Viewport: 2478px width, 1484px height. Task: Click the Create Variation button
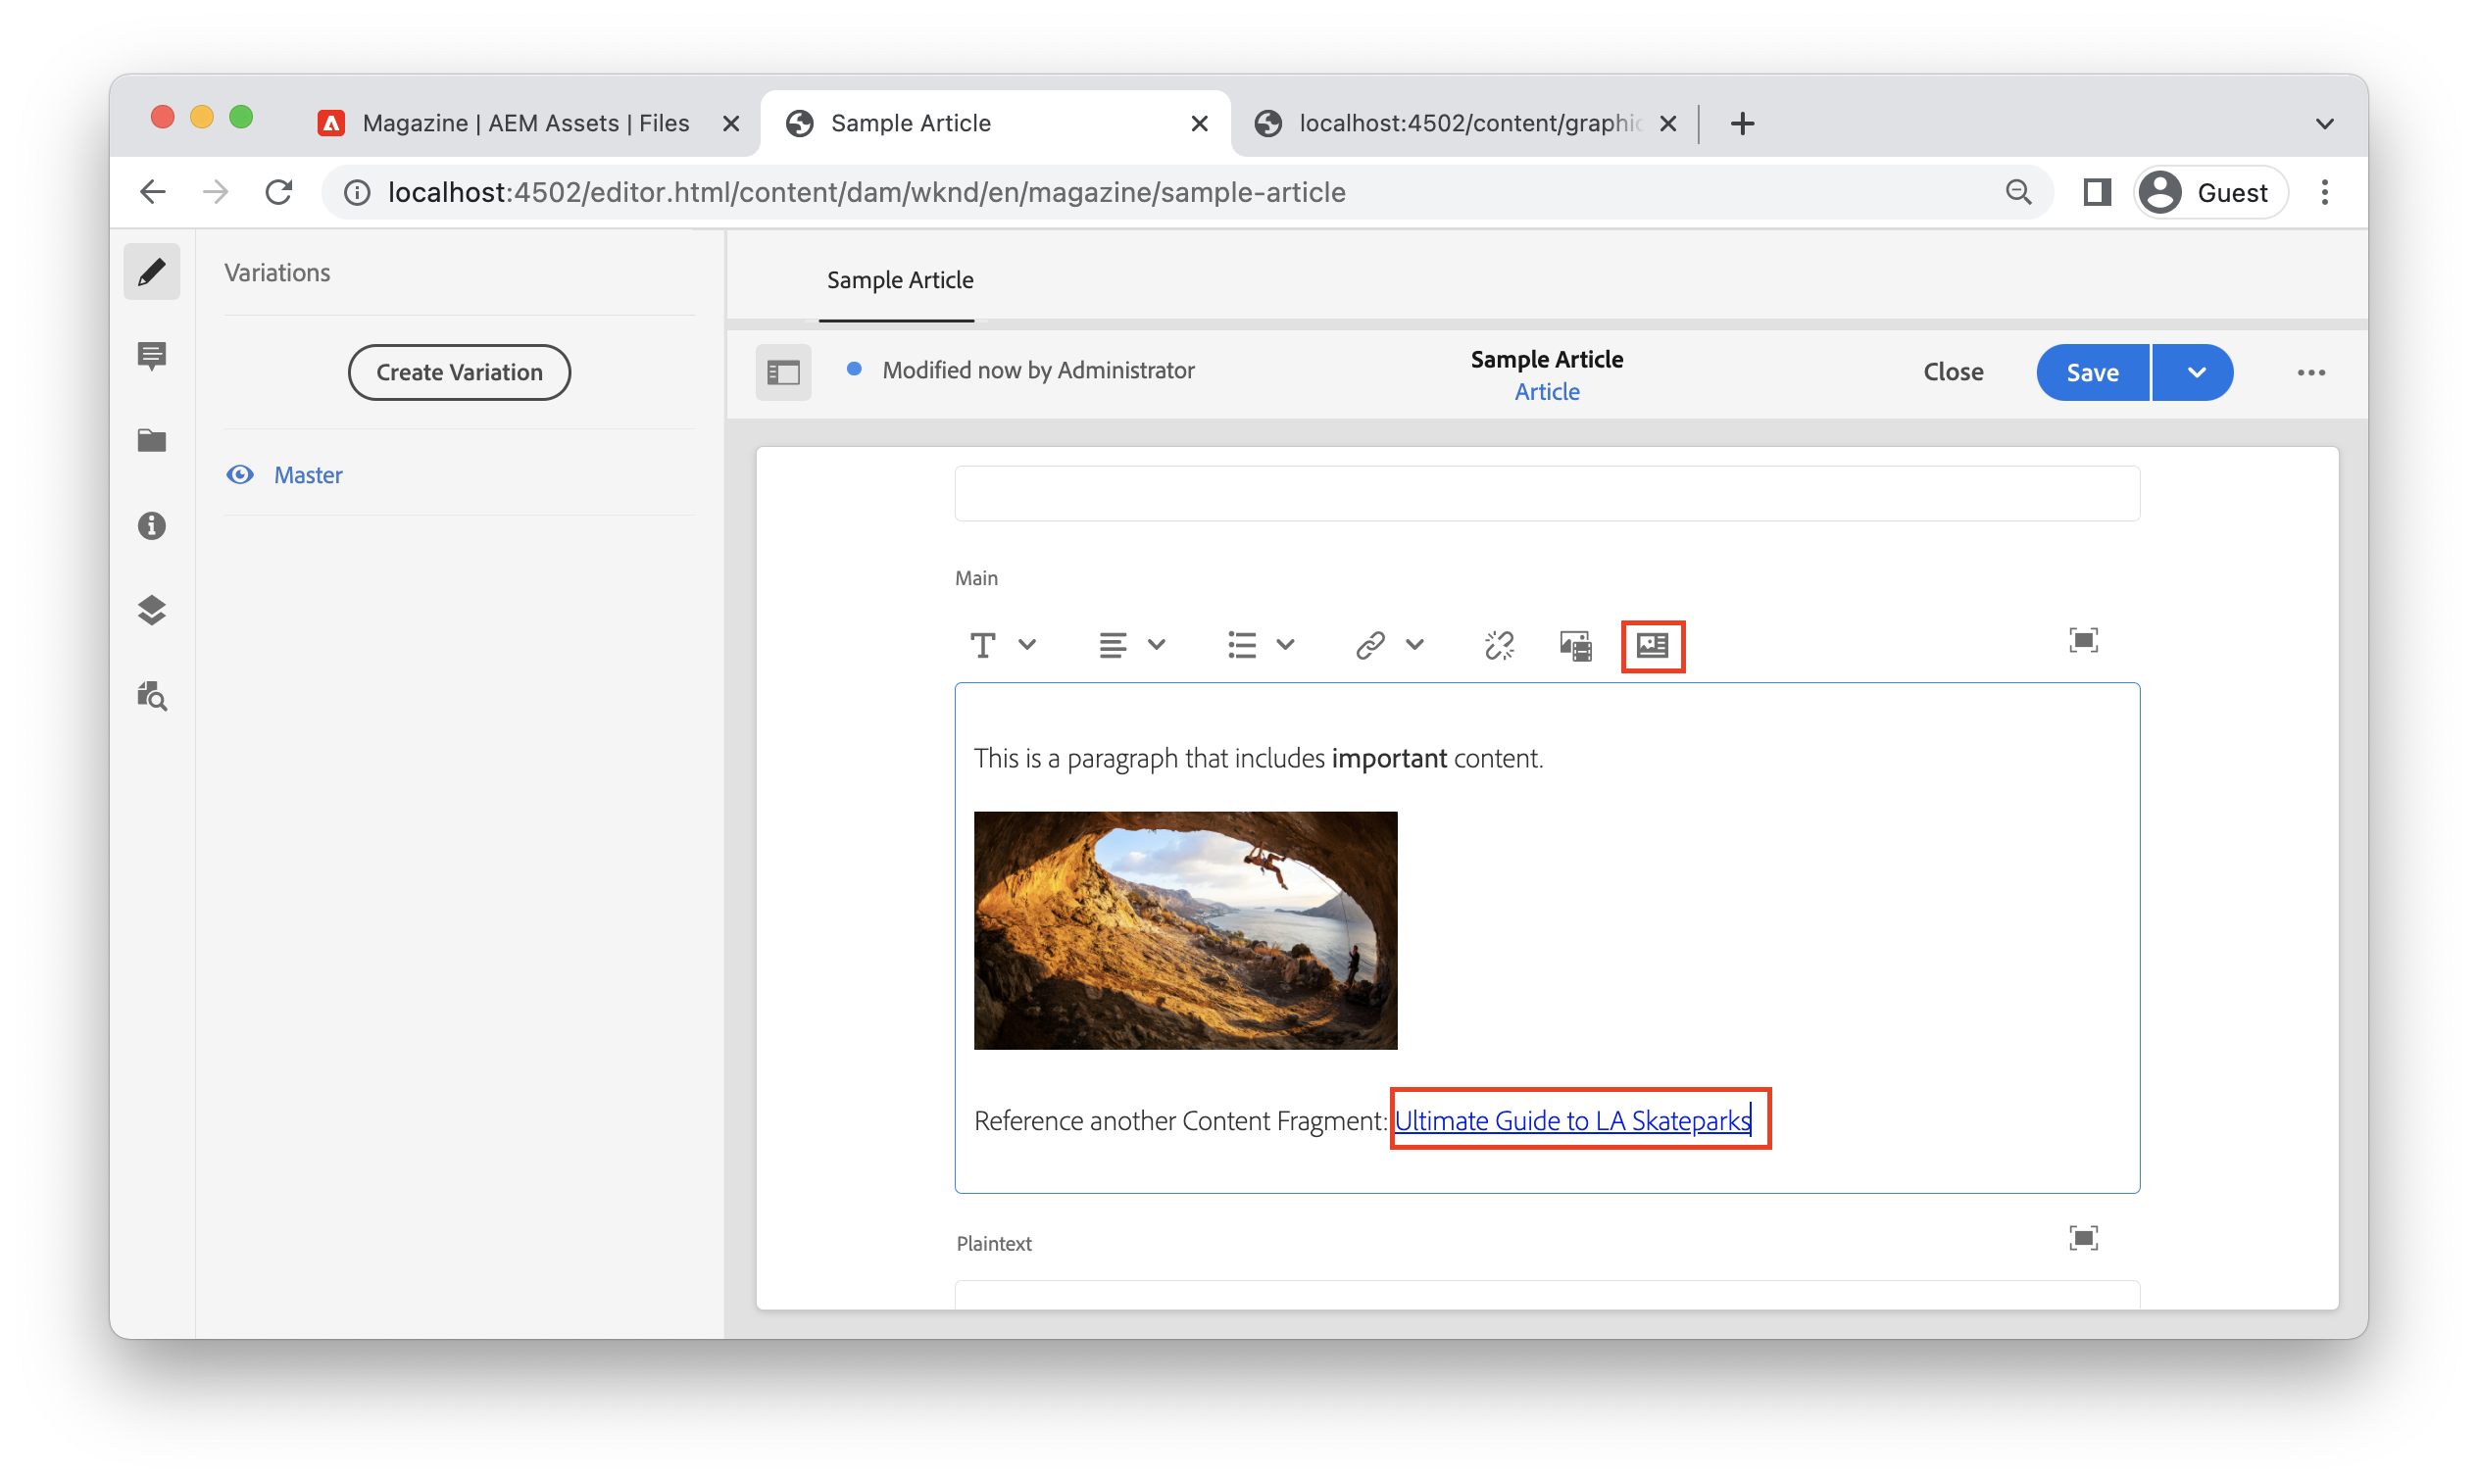click(459, 372)
